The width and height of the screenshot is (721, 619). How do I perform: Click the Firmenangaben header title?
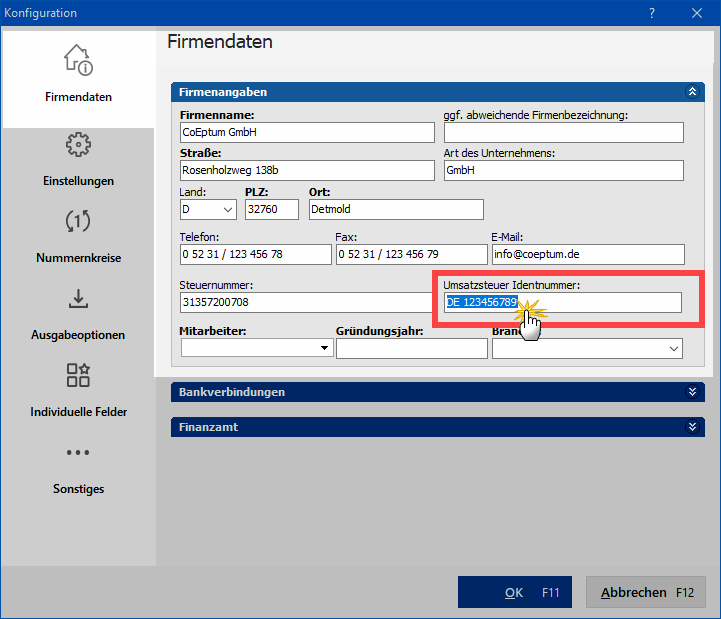pyautogui.click(x=223, y=92)
